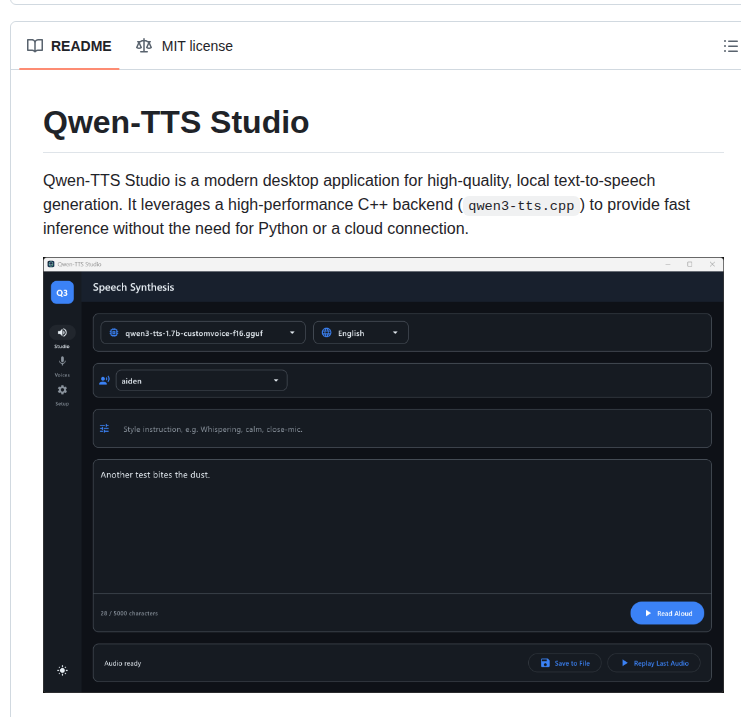Click the "Audio ready" status text
Viewport: 741px width, 717px height.
[122, 663]
